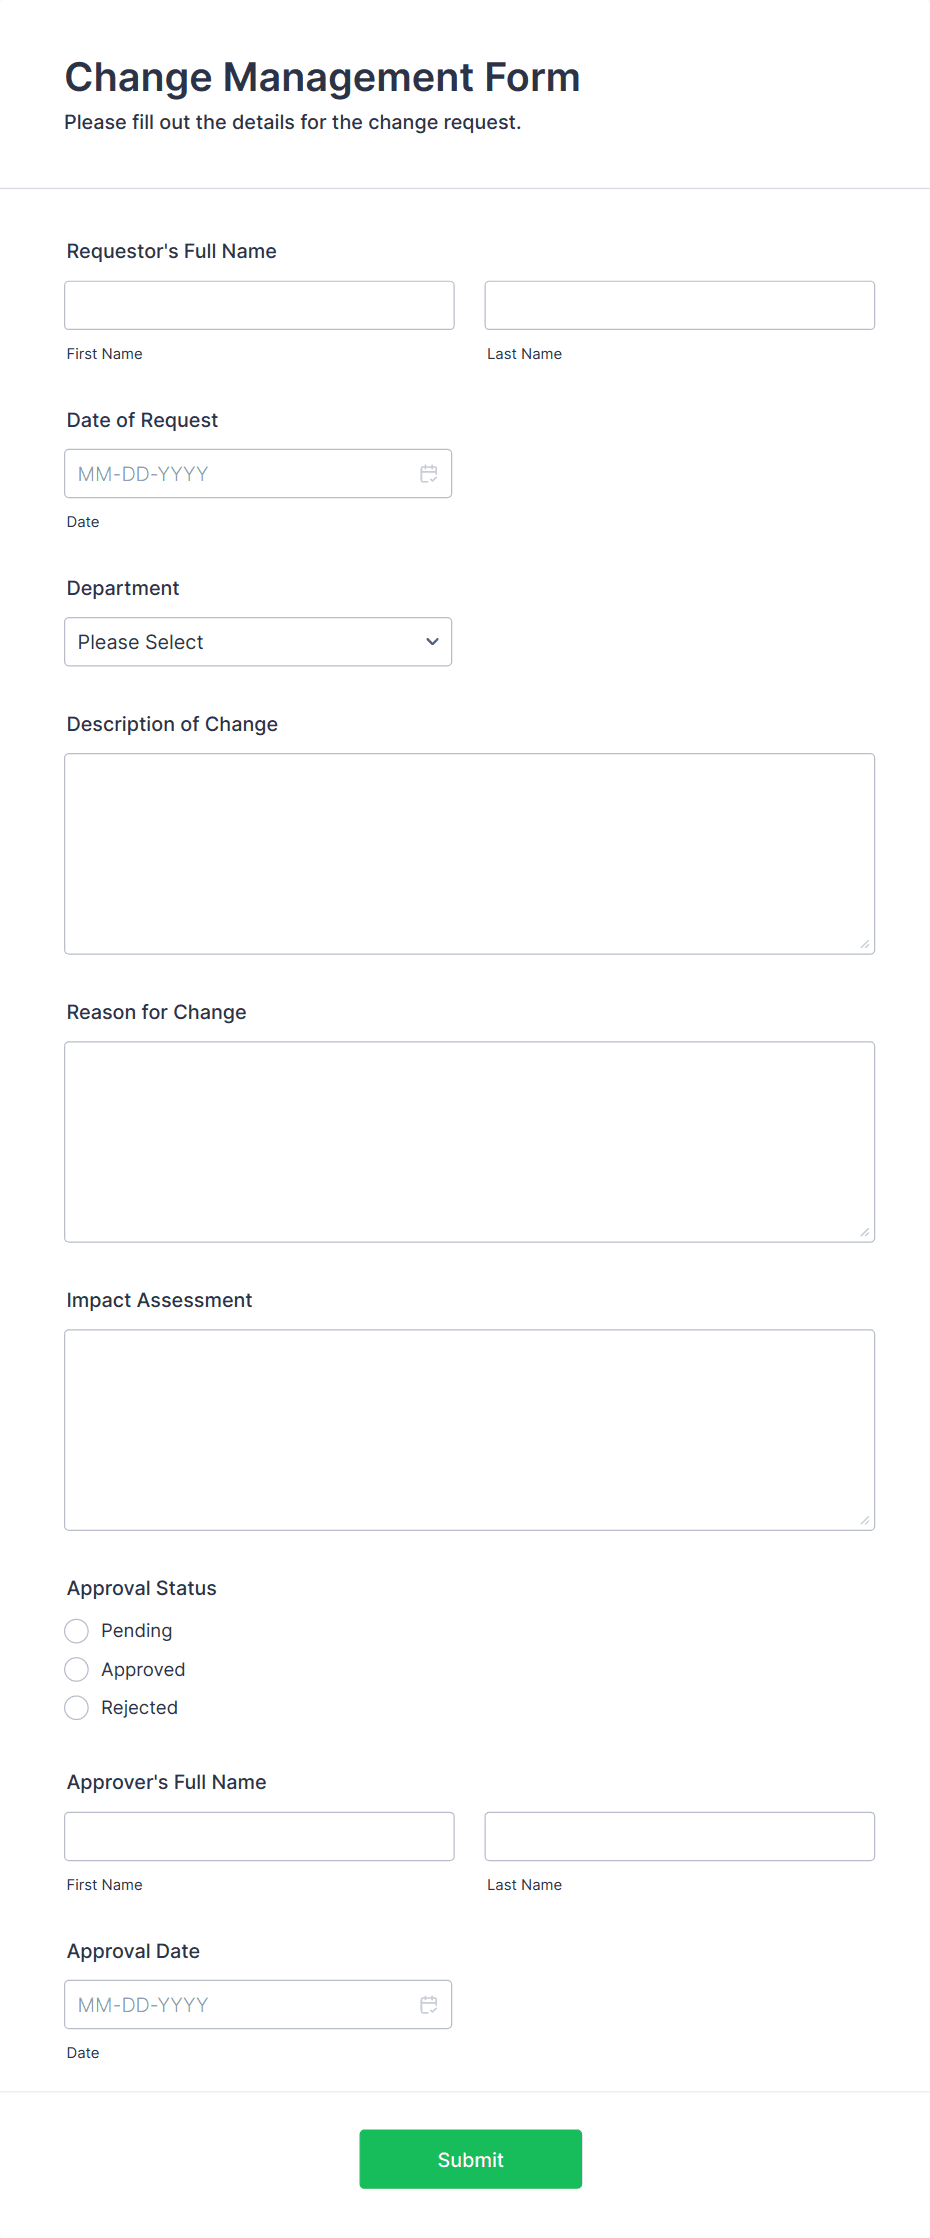930x2238 pixels.
Task: Click the Requestor's Full Name label
Action: 171,250
